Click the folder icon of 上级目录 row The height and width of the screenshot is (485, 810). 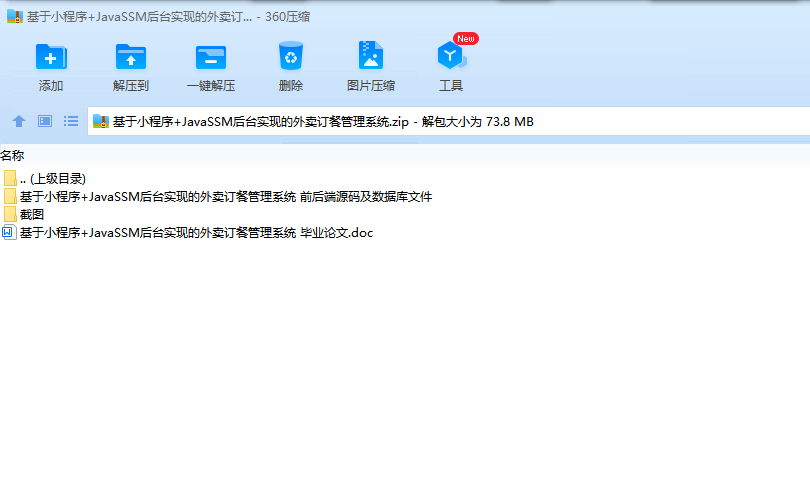(x=10, y=179)
